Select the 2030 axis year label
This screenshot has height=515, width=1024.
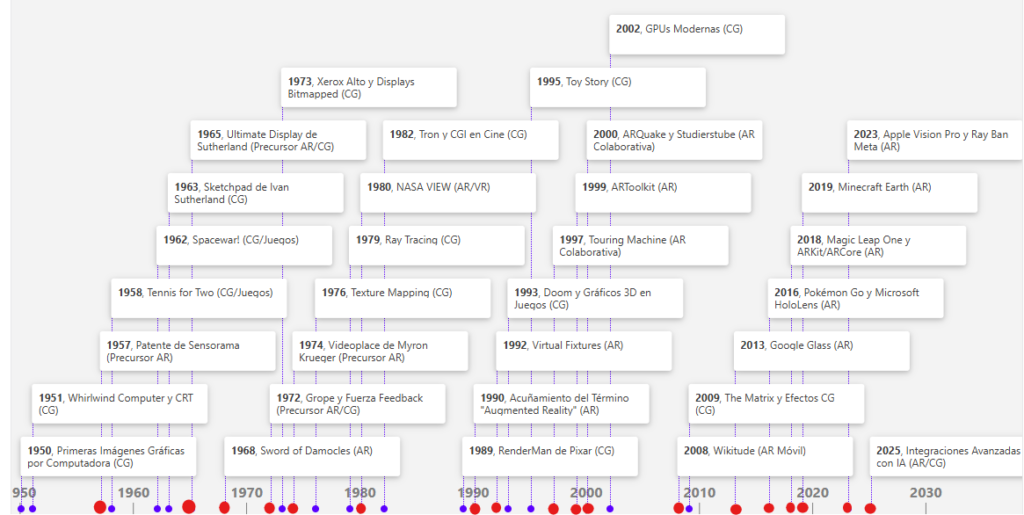[x=925, y=493]
